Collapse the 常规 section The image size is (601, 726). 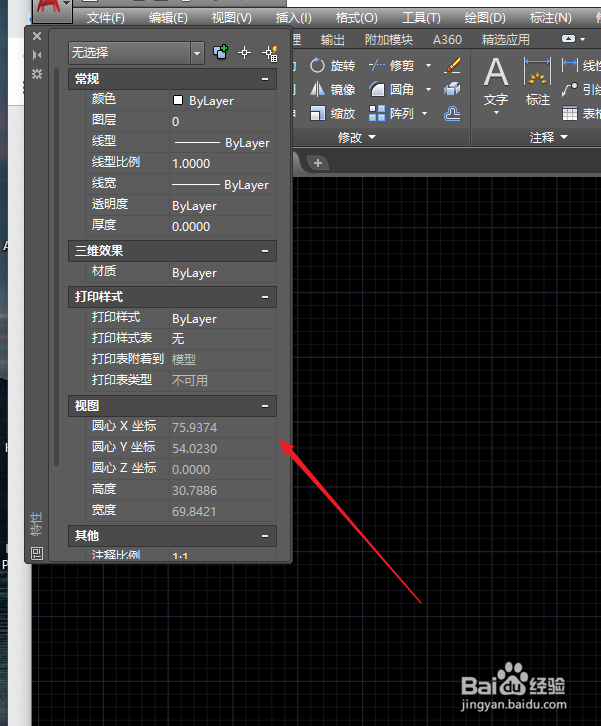[x=265, y=79]
